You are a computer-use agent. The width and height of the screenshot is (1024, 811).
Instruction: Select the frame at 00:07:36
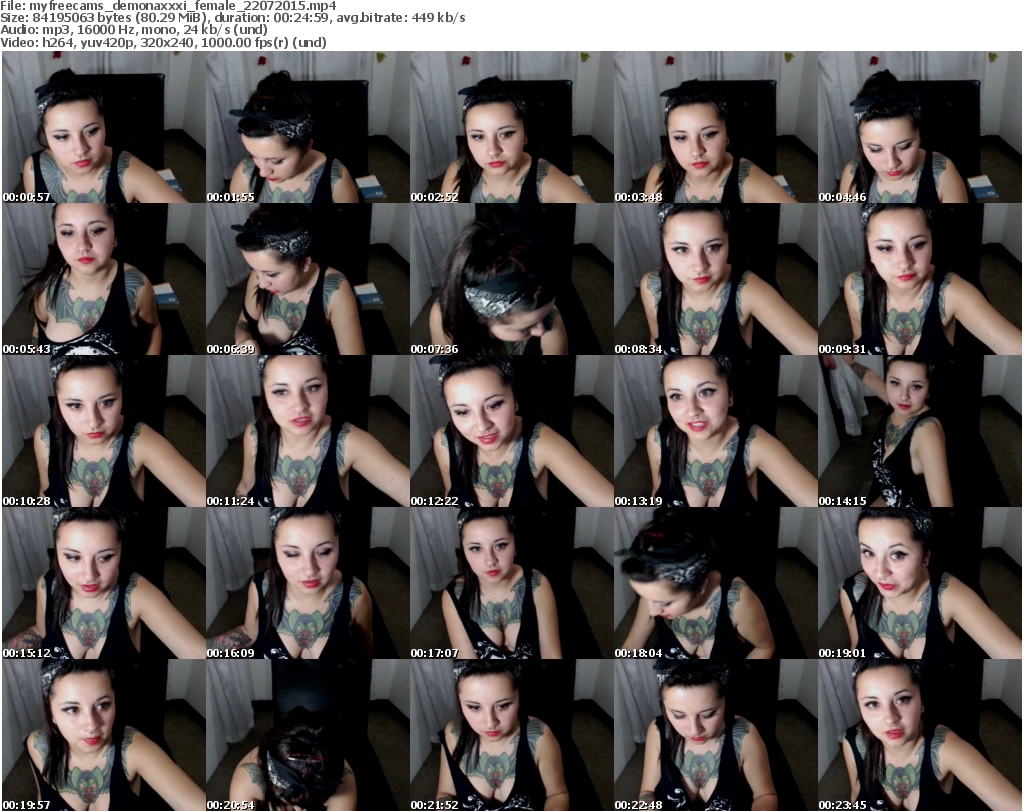tap(511, 279)
